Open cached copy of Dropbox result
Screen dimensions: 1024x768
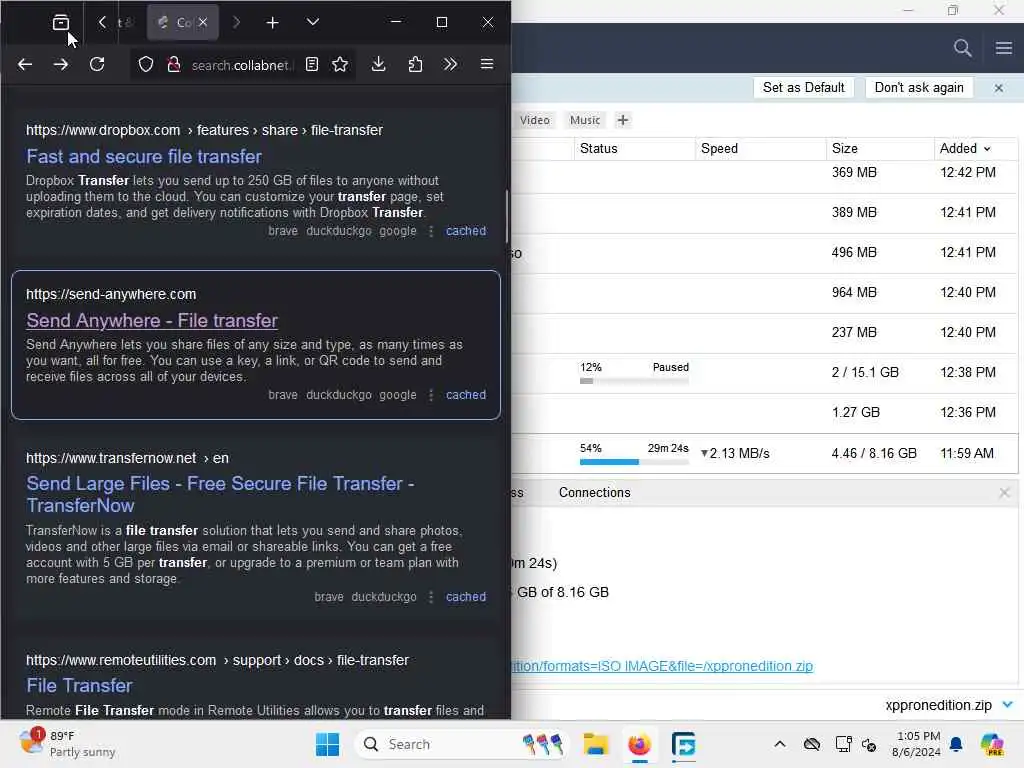[466, 231]
